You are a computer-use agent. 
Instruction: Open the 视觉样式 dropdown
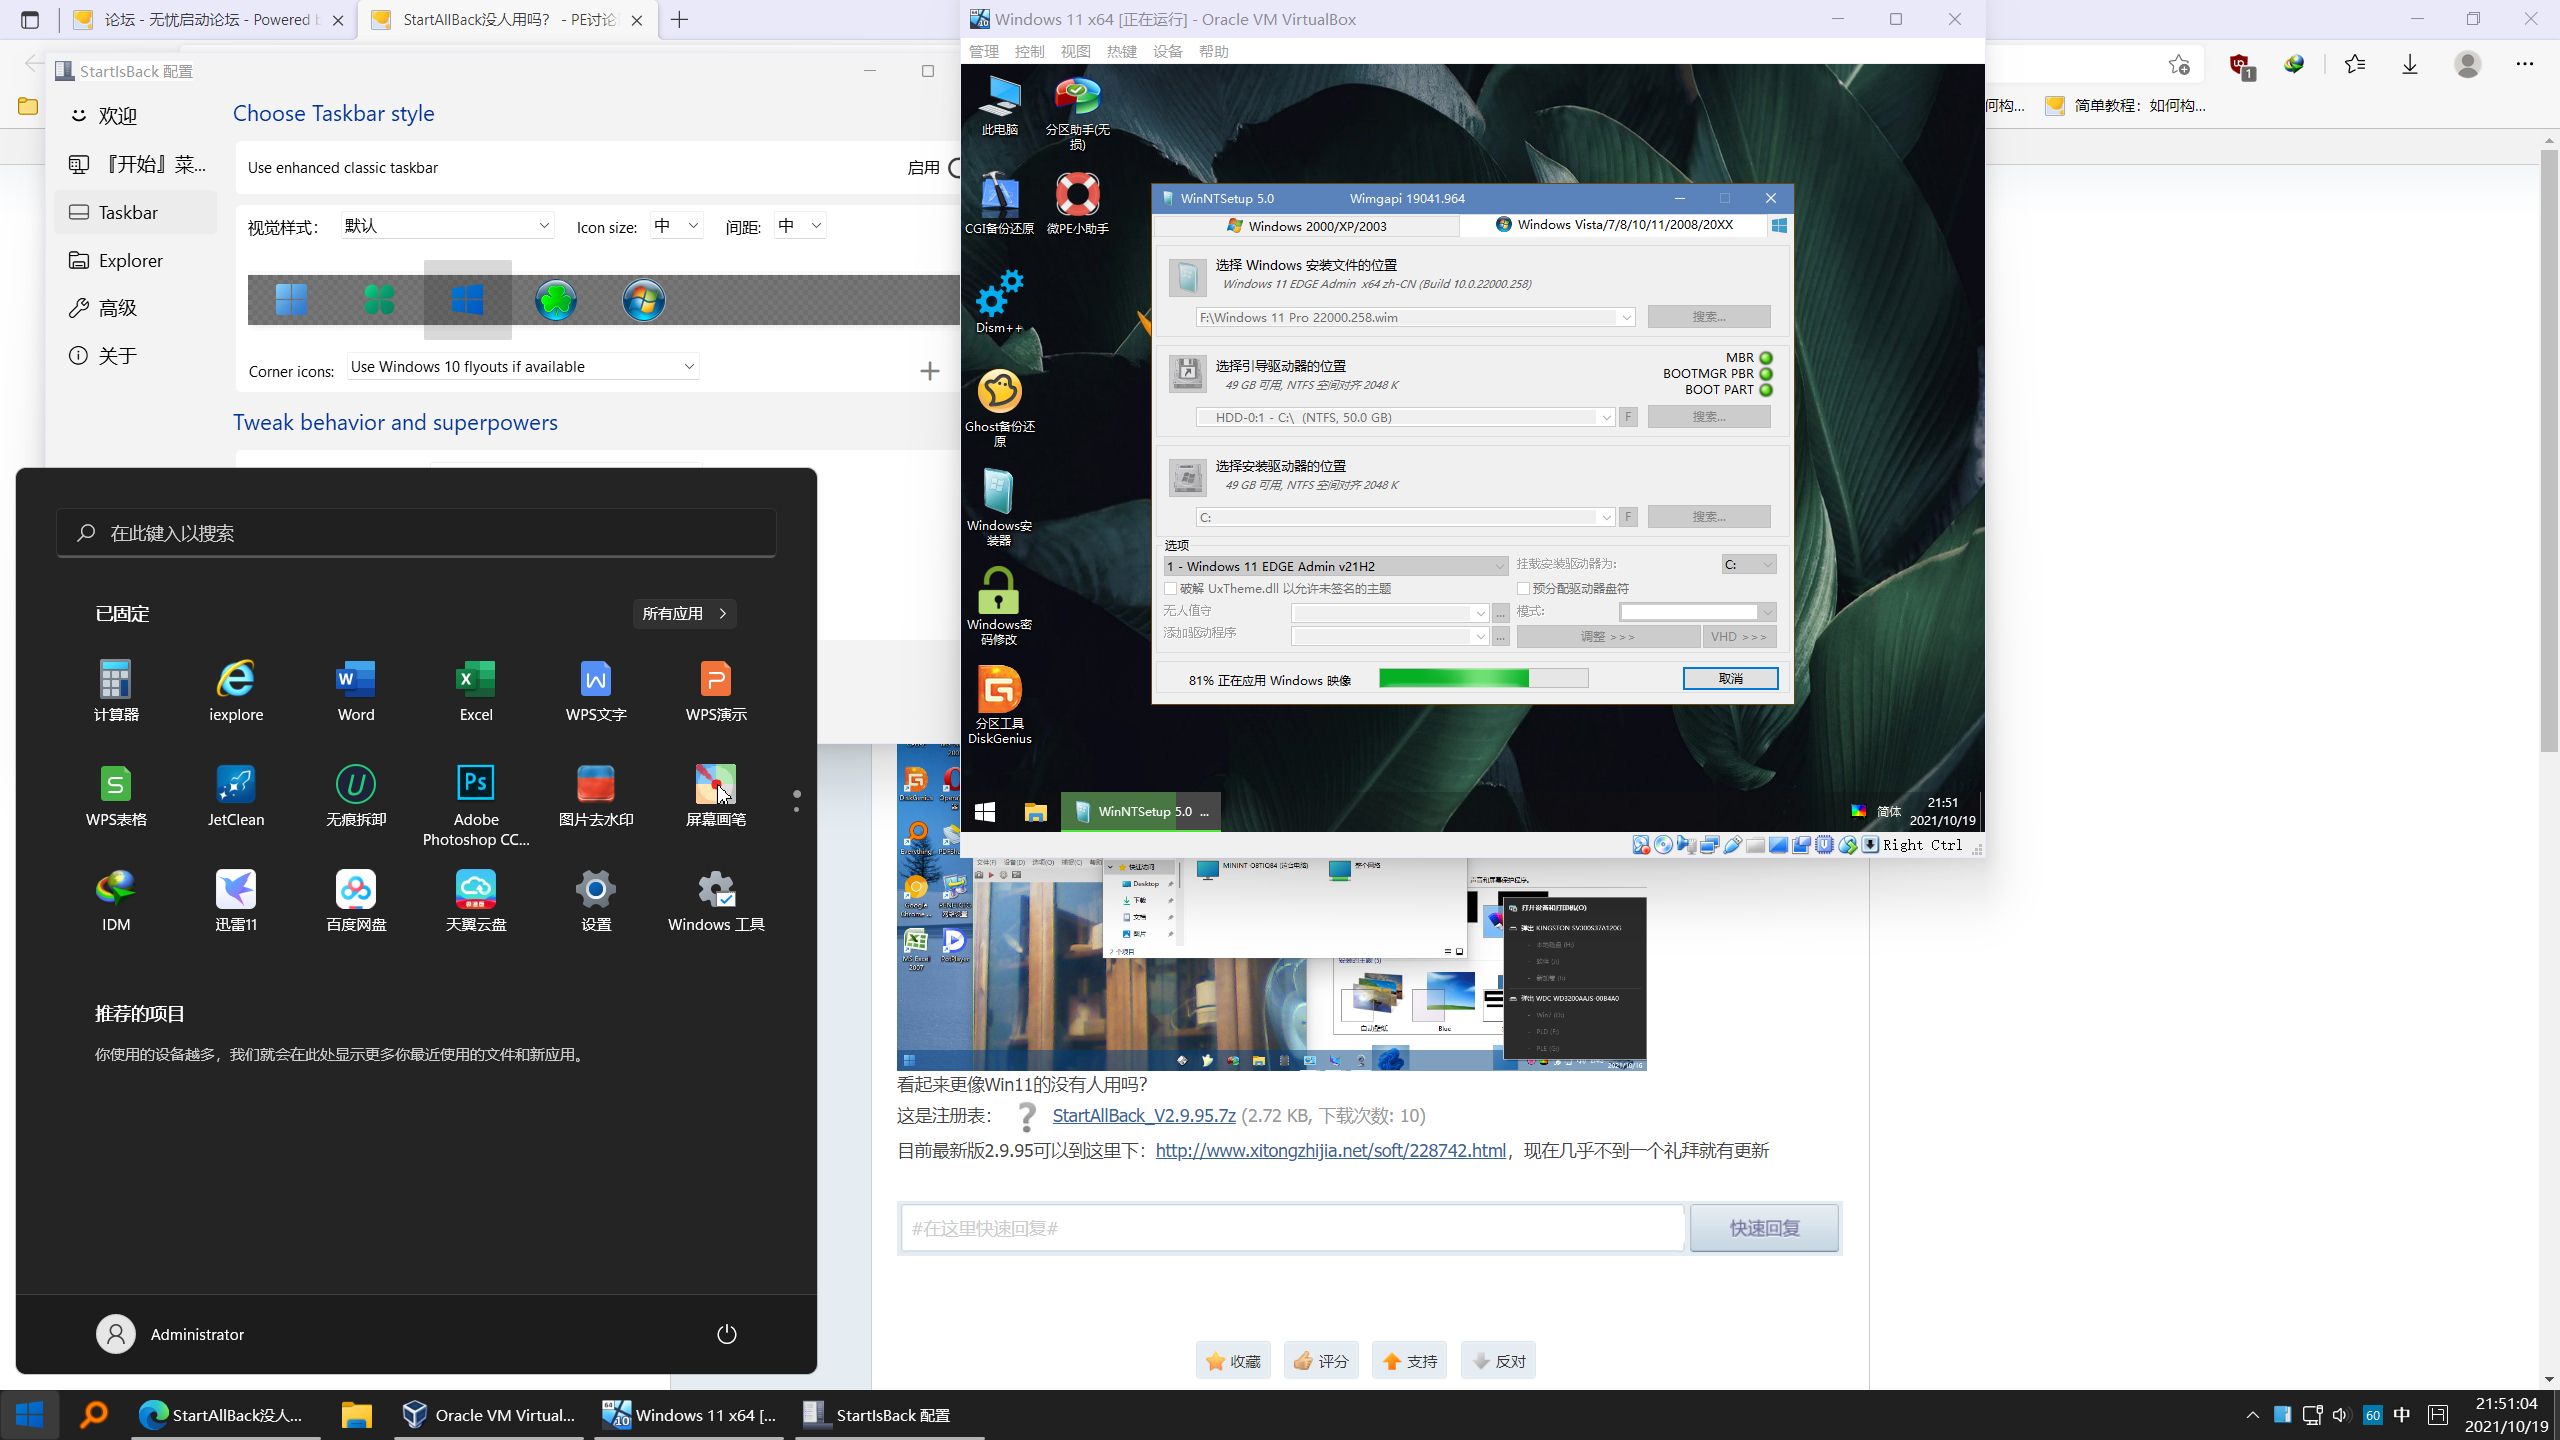[447, 226]
